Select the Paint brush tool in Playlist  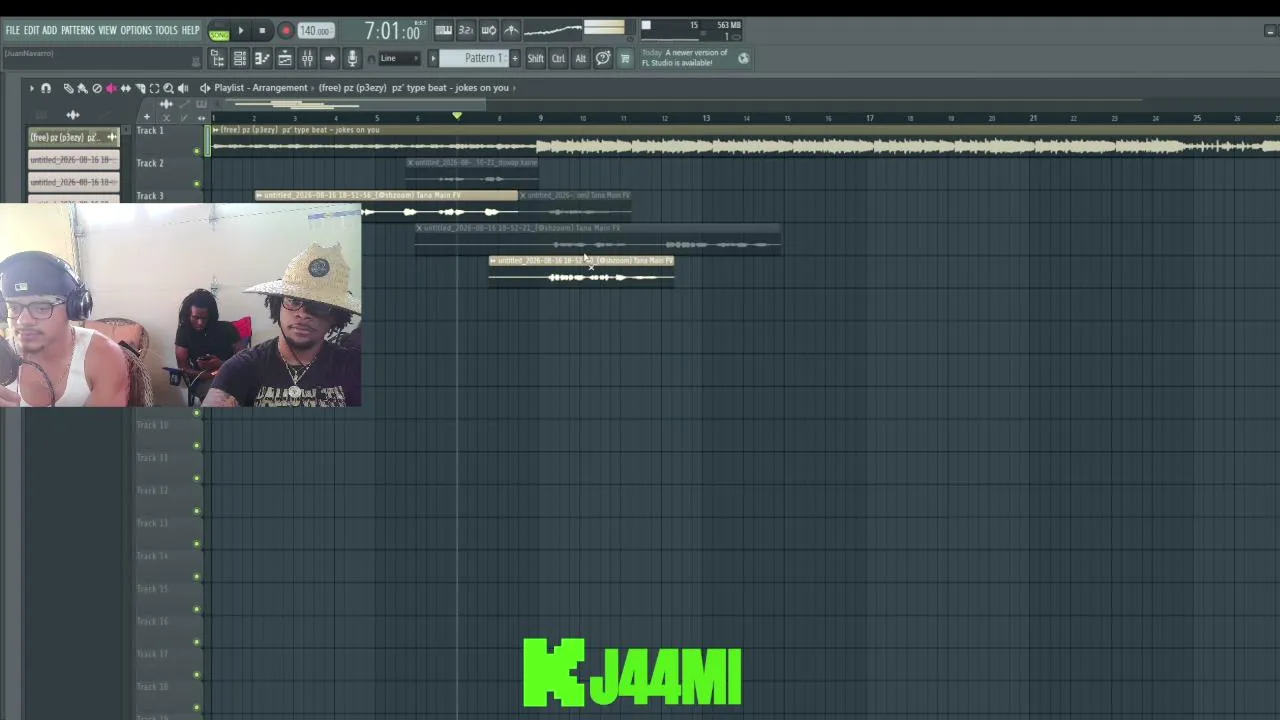(82, 88)
